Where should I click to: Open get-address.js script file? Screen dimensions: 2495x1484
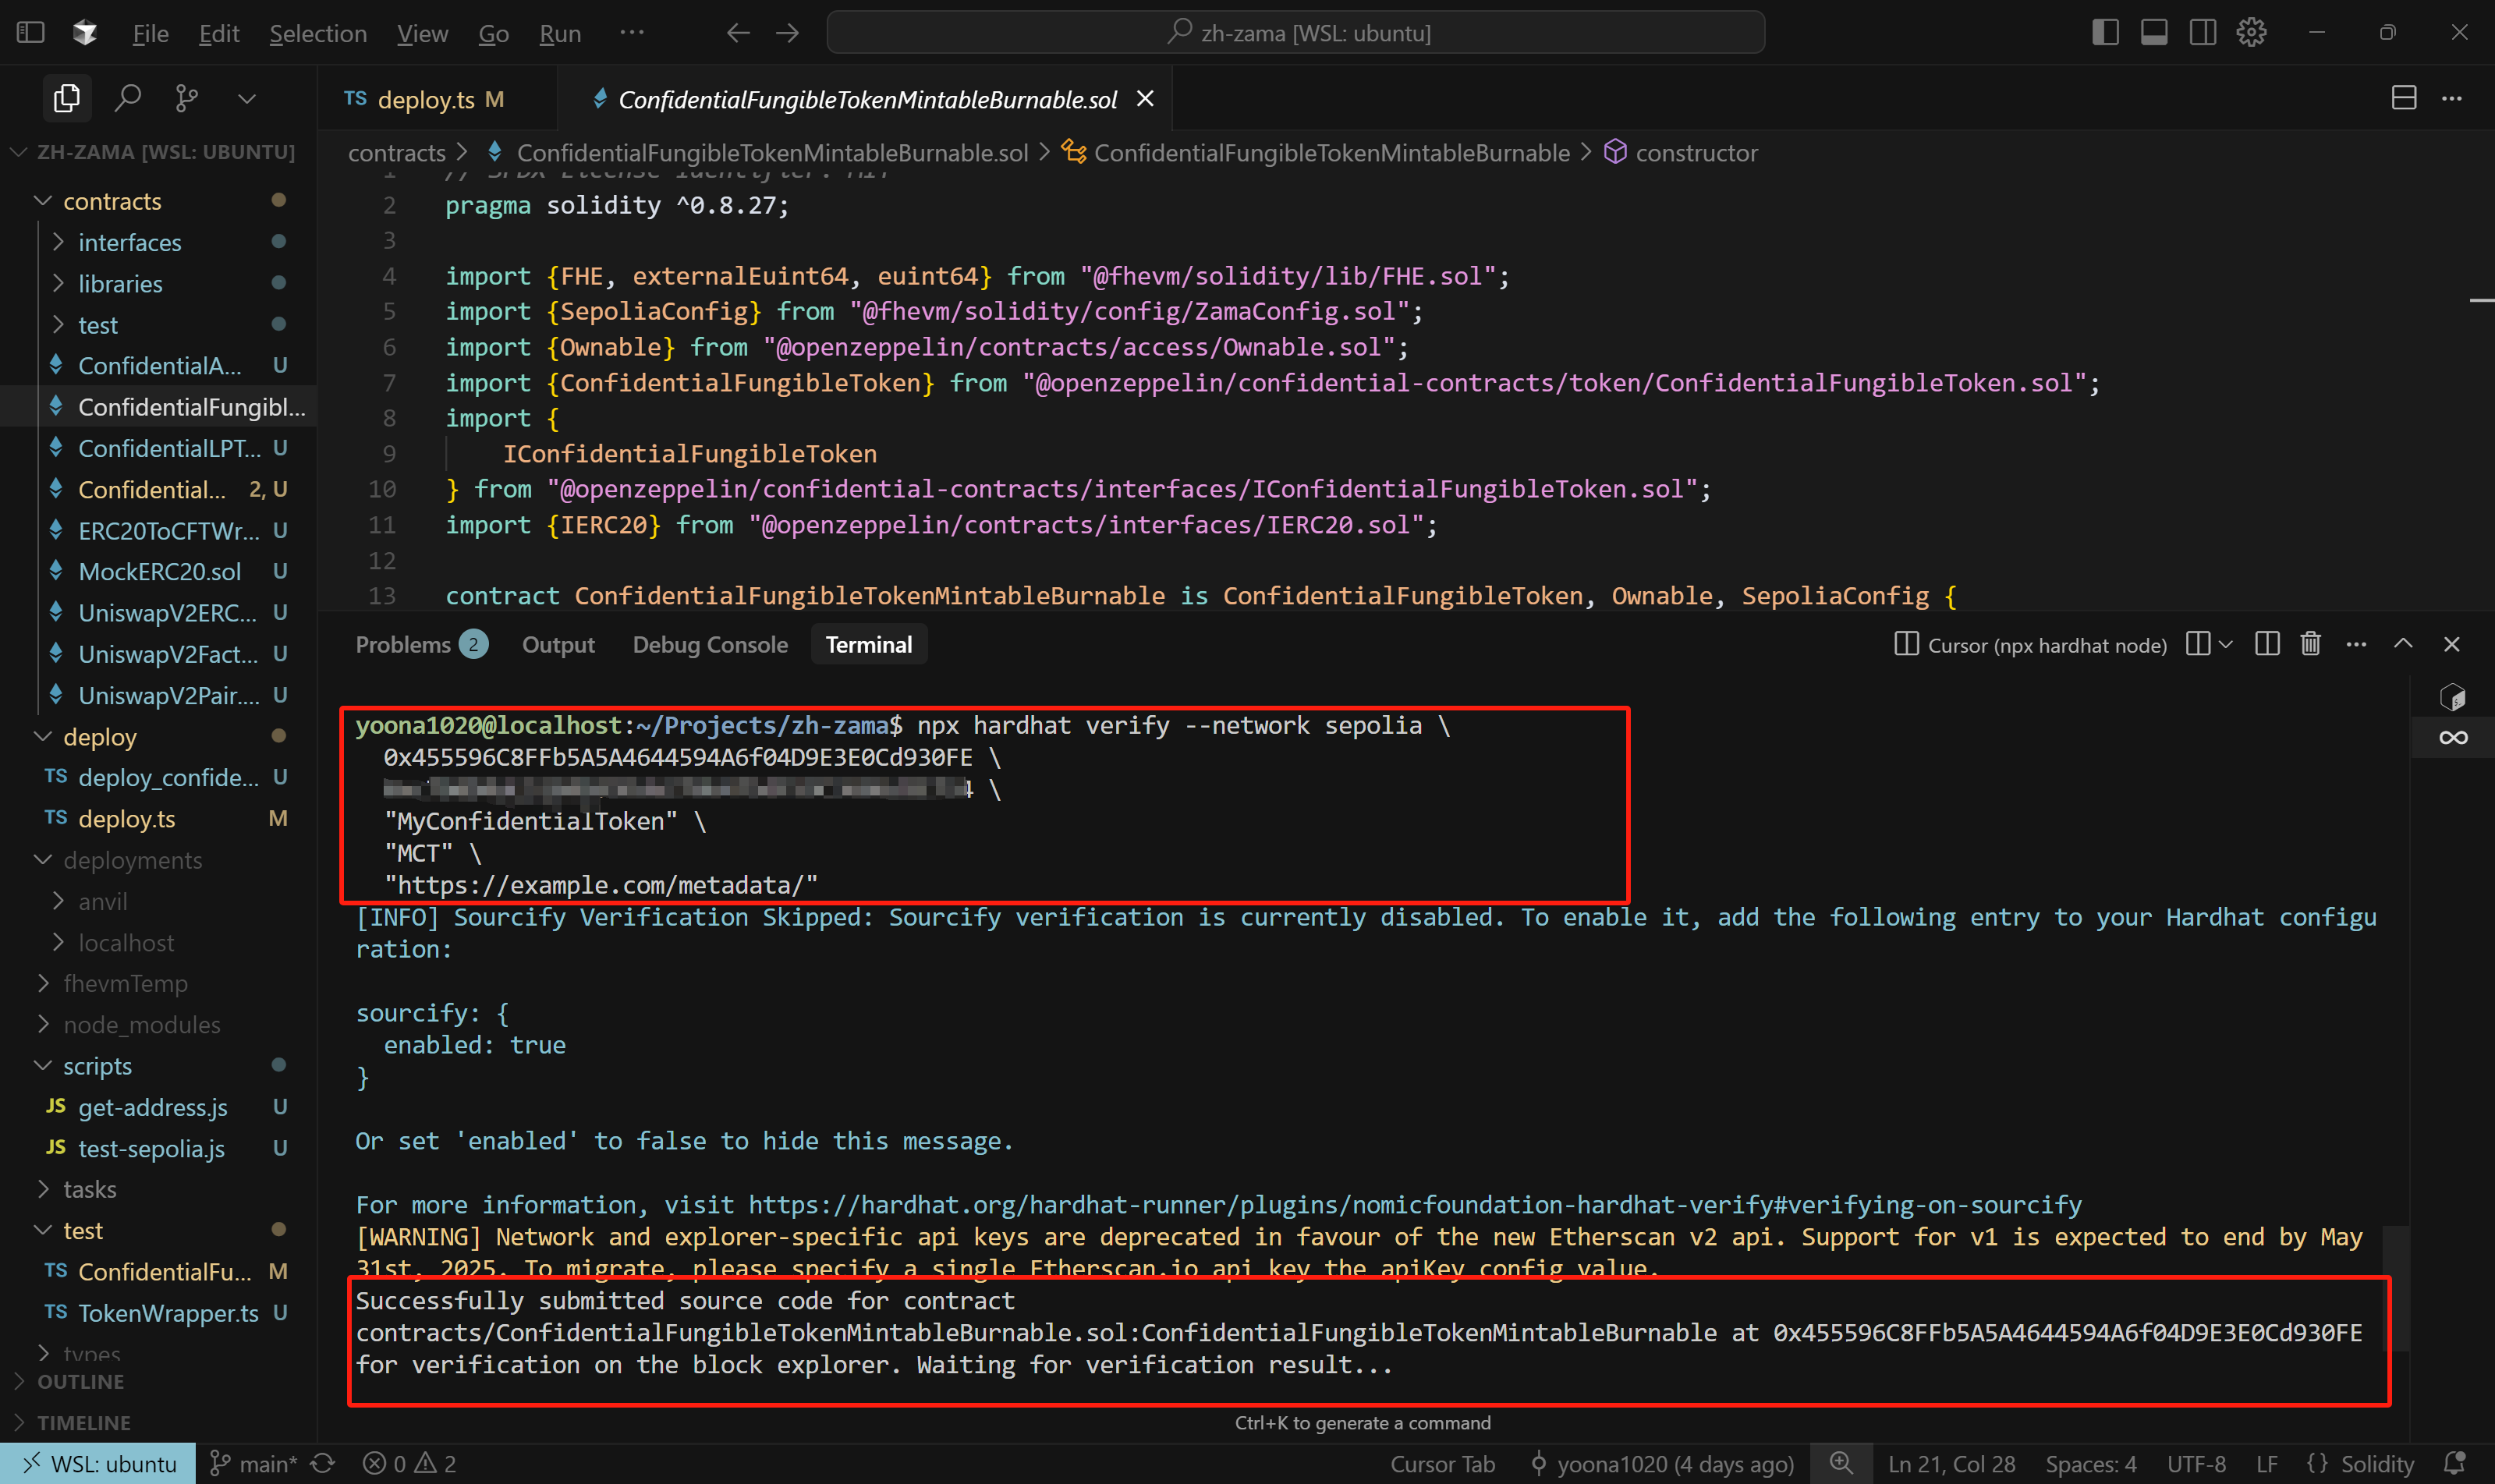pyautogui.click(x=158, y=1107)
